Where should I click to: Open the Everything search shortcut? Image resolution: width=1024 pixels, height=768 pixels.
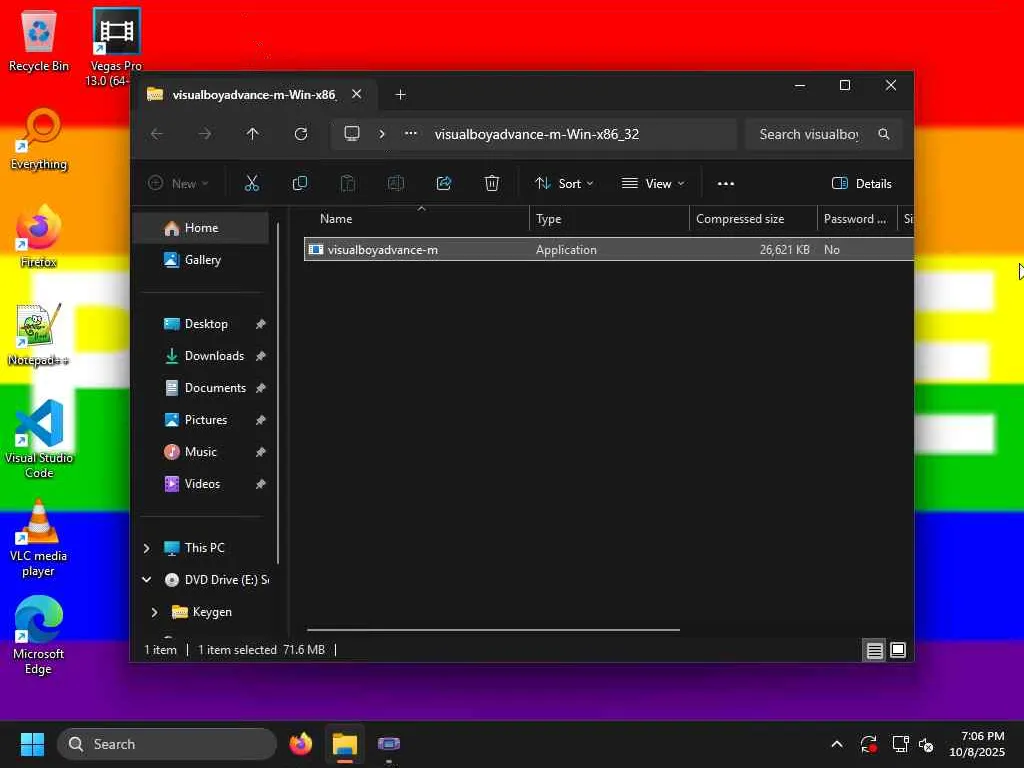click(x=39, y=139)
